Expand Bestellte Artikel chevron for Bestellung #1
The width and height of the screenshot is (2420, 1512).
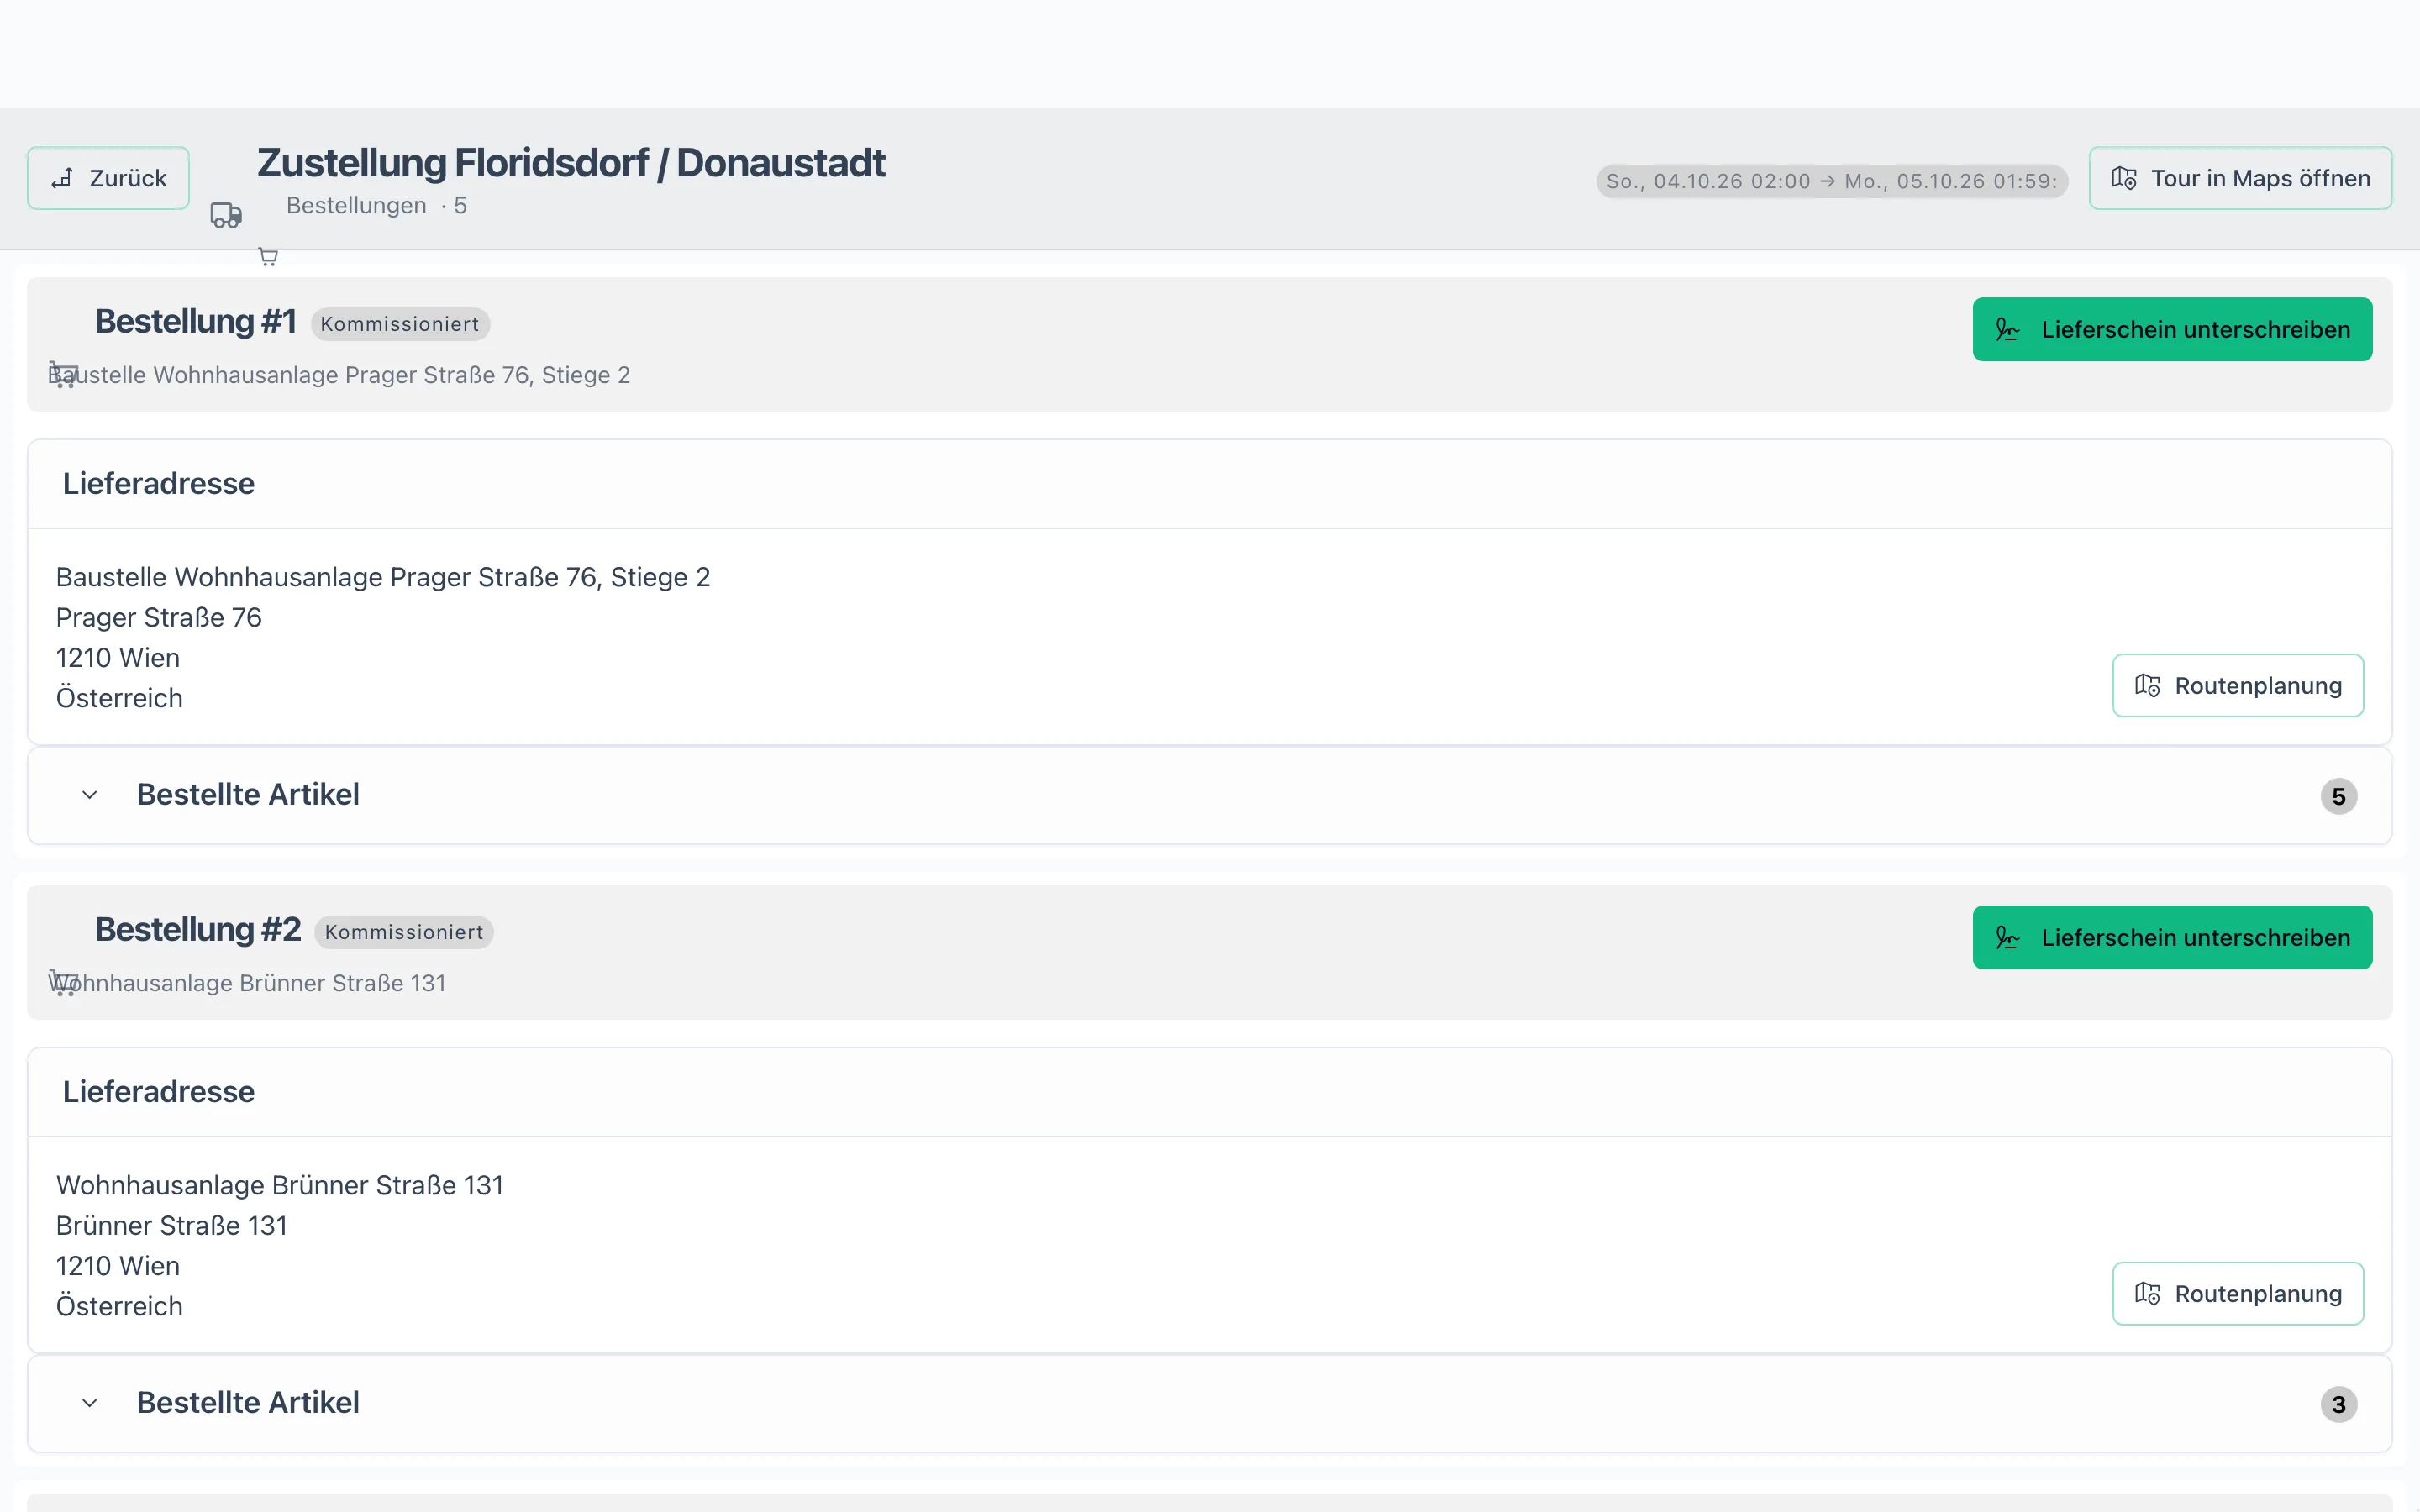[x=90, y=795]
